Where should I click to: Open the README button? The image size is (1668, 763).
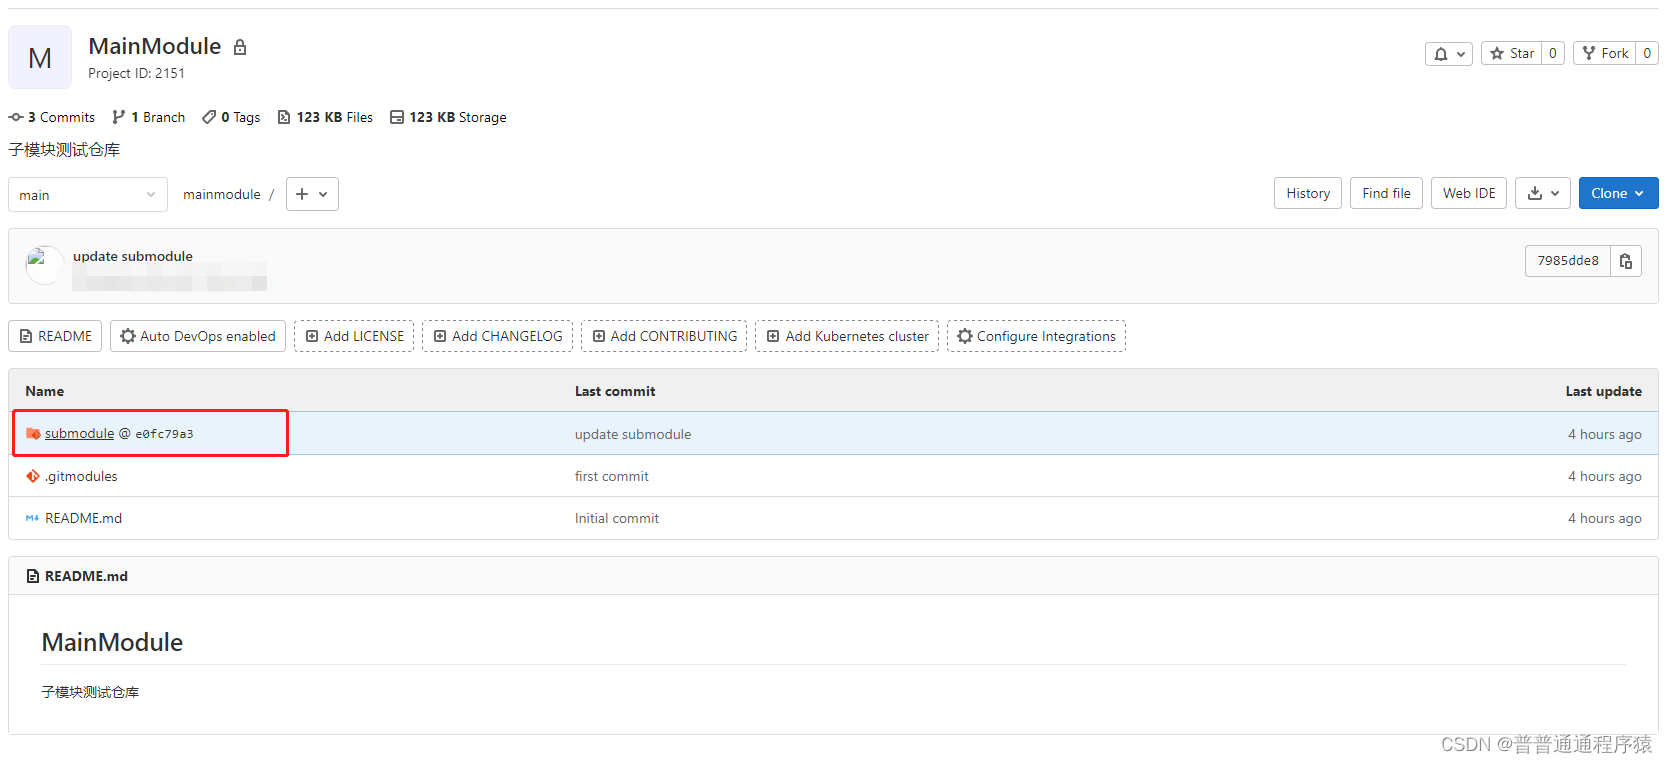click(55, 336)
